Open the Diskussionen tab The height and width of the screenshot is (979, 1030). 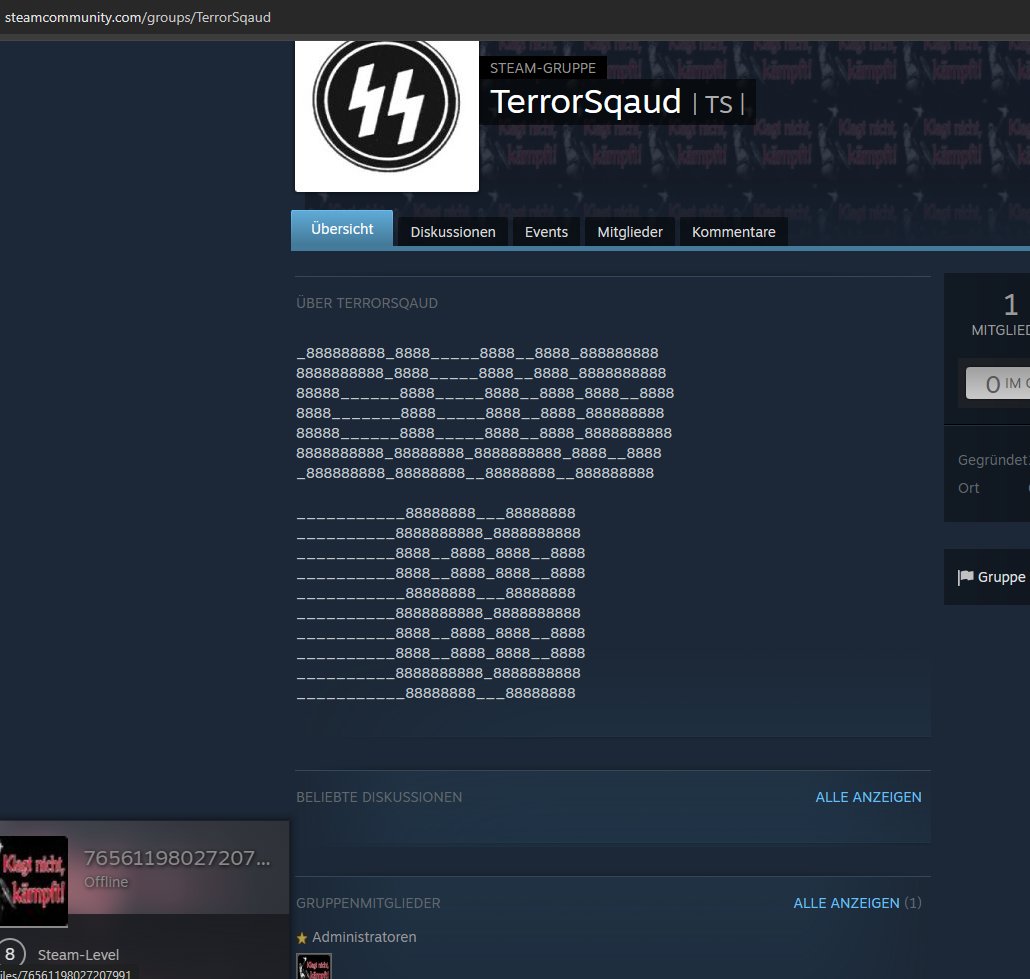click(453, 232)
